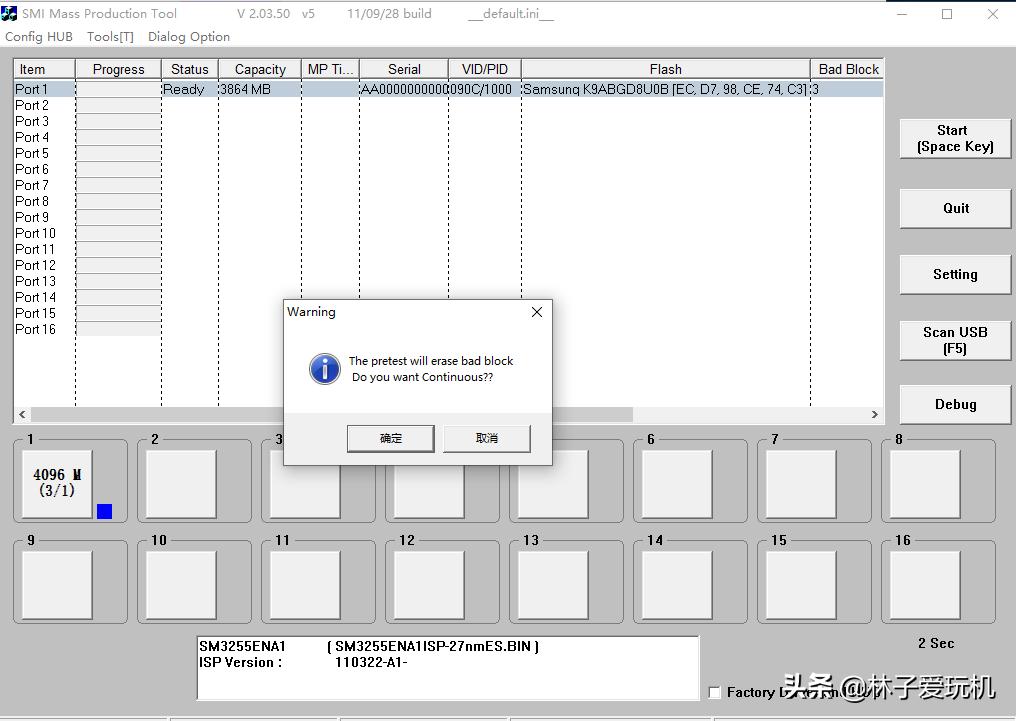Click the Status column header
1016x721 pixels.
(x=190, y=69)
